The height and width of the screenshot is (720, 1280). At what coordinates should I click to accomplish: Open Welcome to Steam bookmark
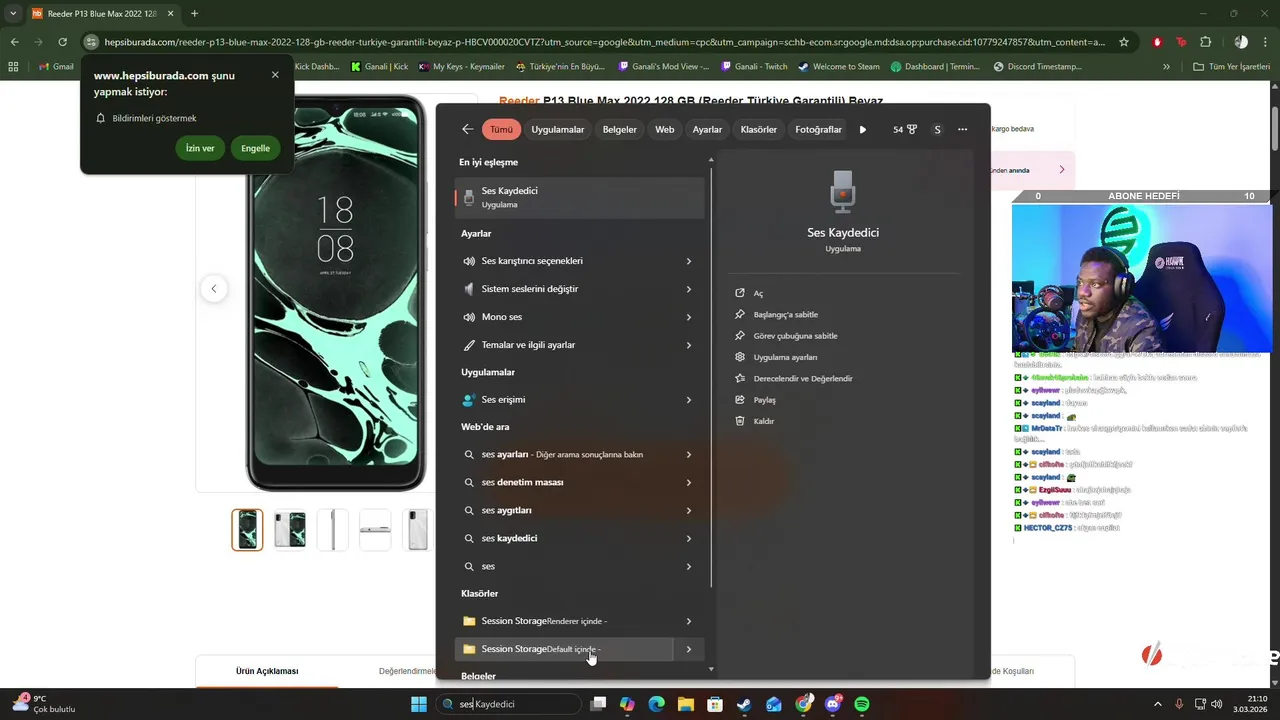838,66
